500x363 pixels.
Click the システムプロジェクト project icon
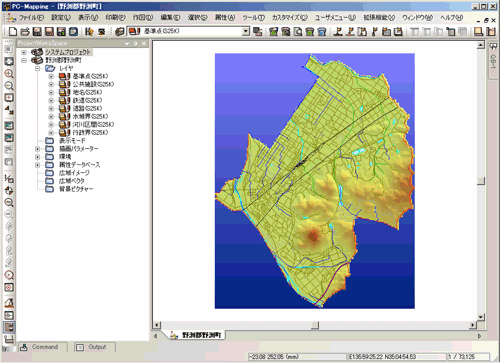tap(37, 52)
